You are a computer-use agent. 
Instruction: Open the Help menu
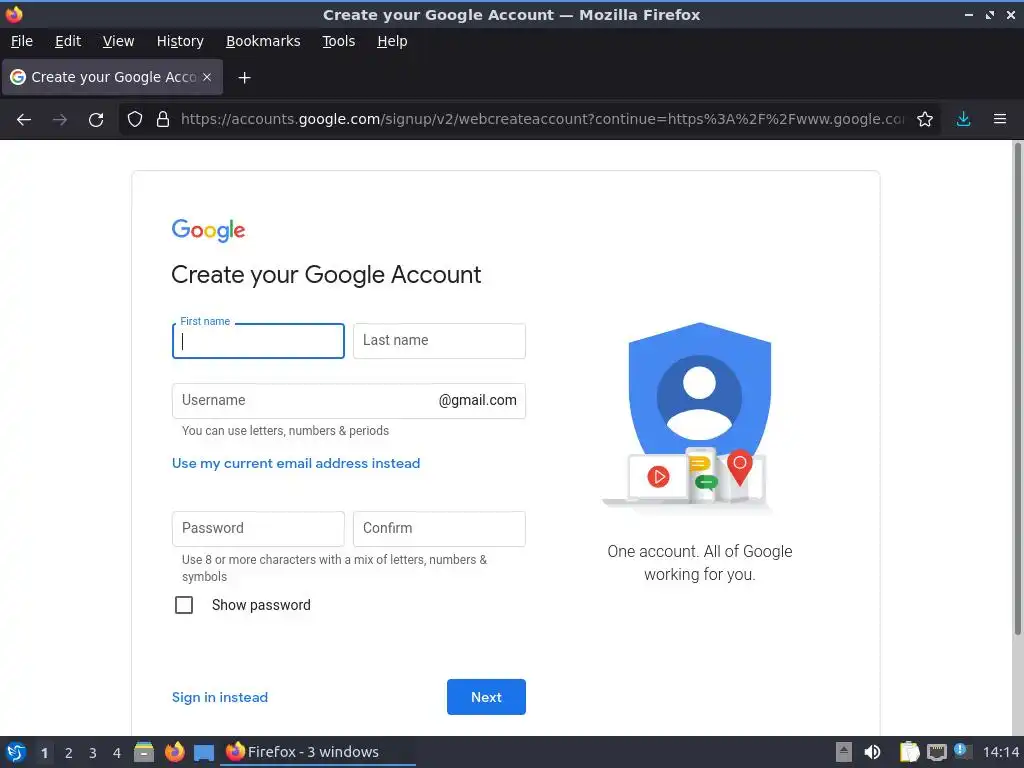[x=392, y=41]
